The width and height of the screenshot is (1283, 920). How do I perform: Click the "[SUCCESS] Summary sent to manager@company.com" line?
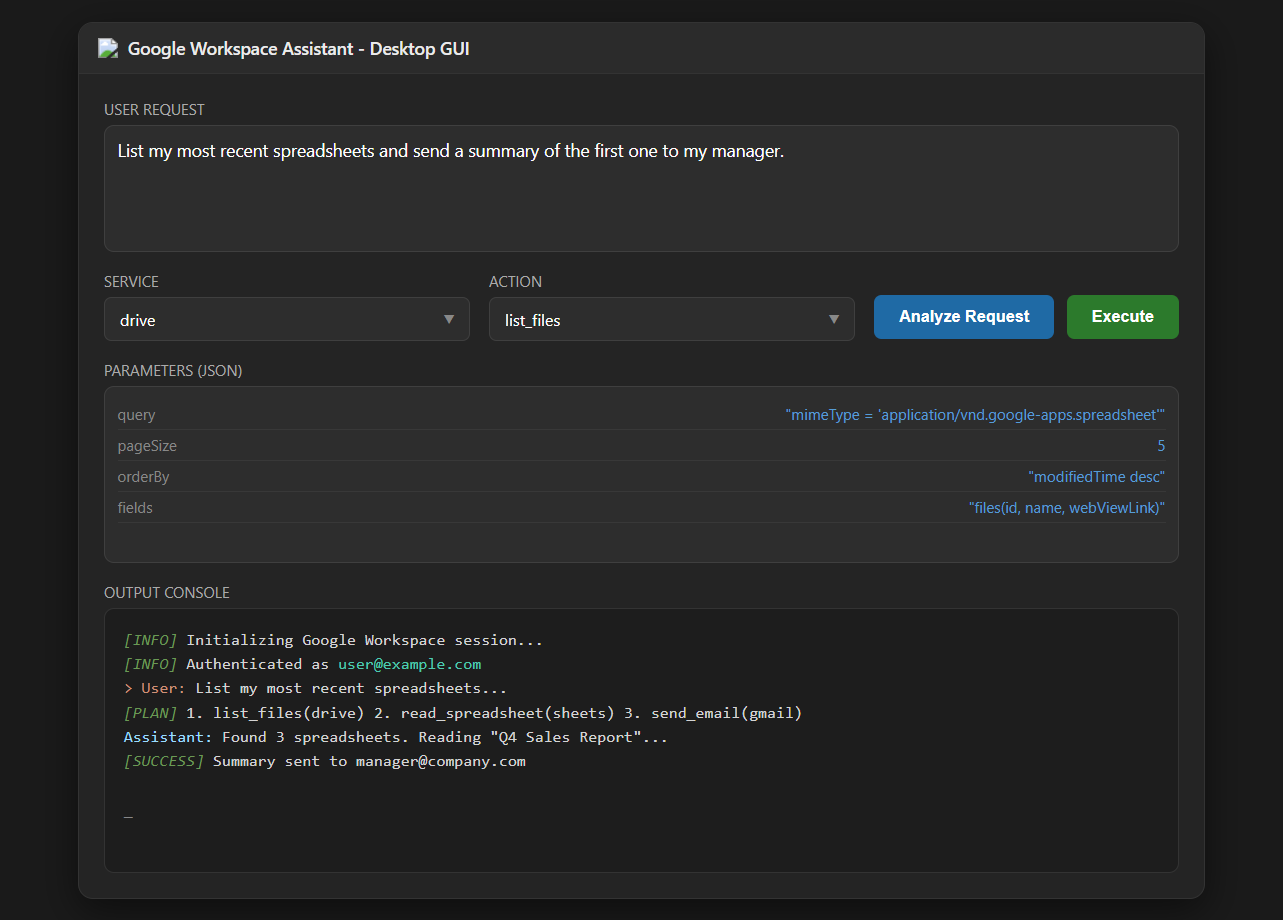coord(324,761)
